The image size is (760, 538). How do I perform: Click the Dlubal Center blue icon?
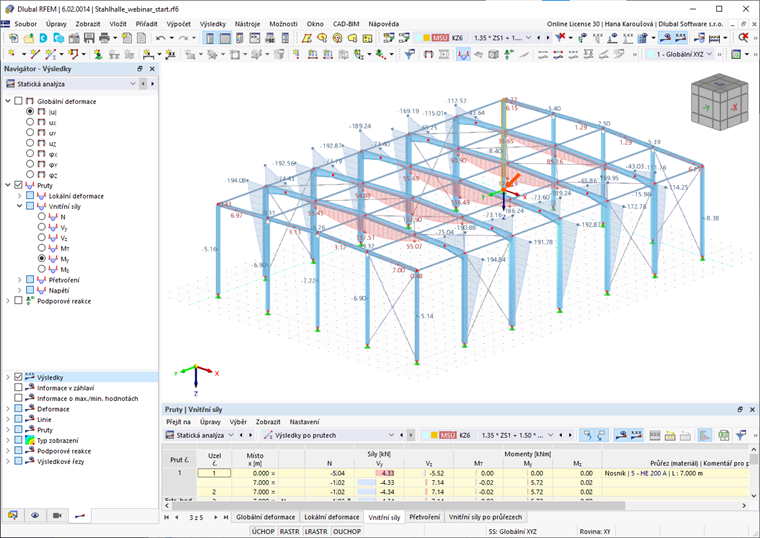[44, 38]
